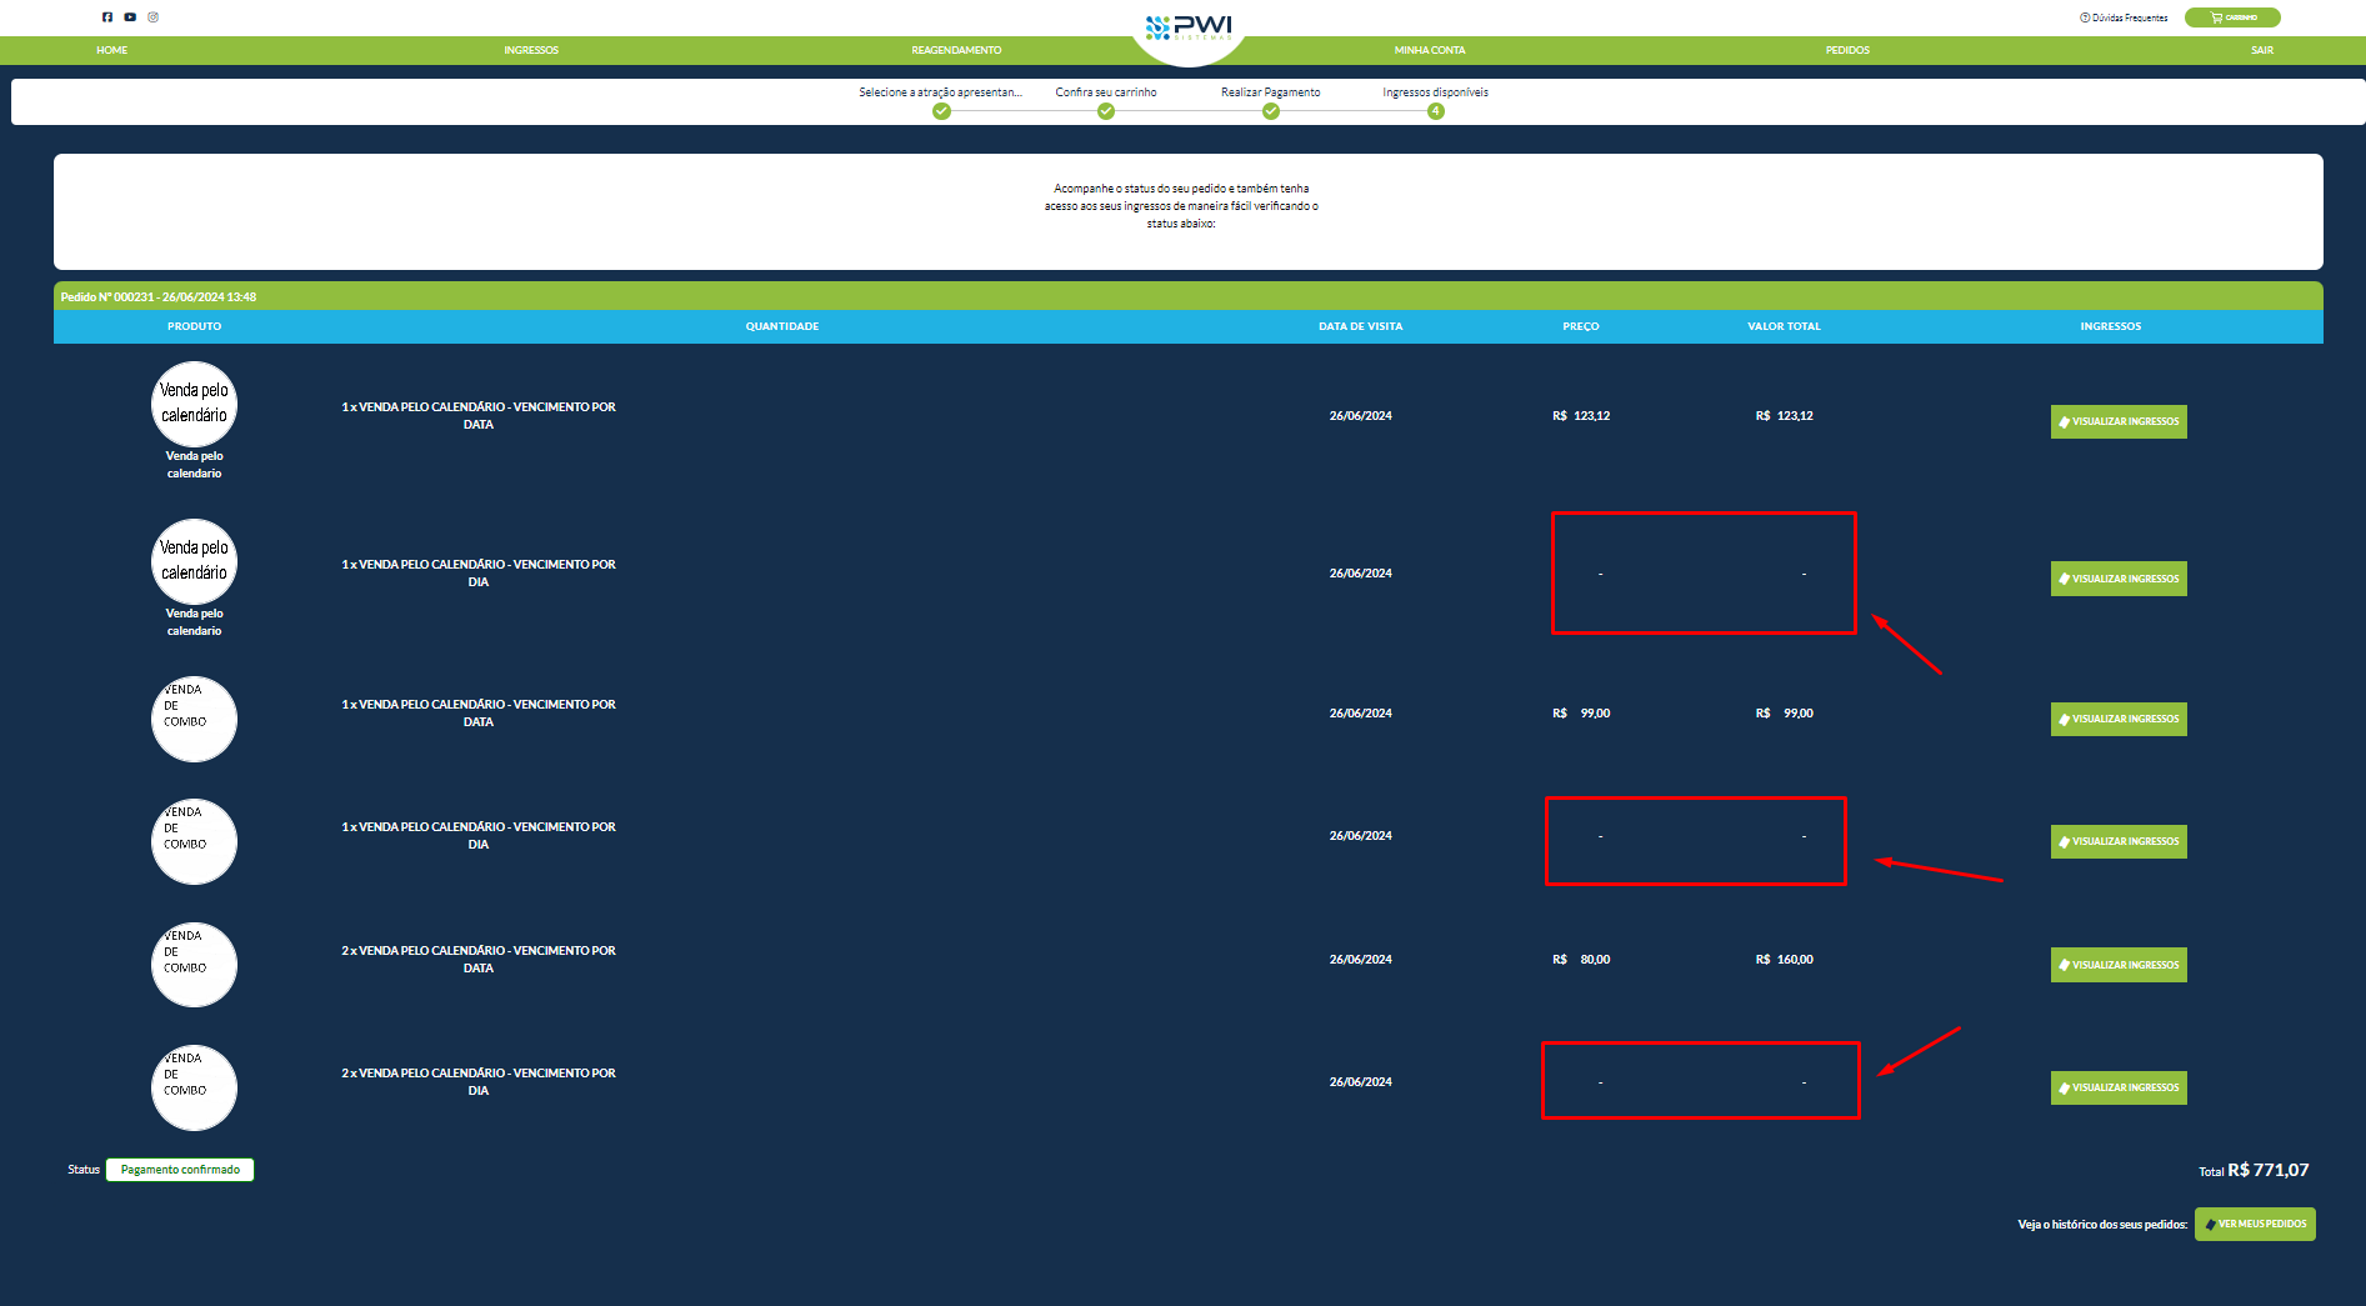Click the 'Realizar Pagamento' step checkmark
Viewport: 2366px width, 1306px height.
(1270, 111)
